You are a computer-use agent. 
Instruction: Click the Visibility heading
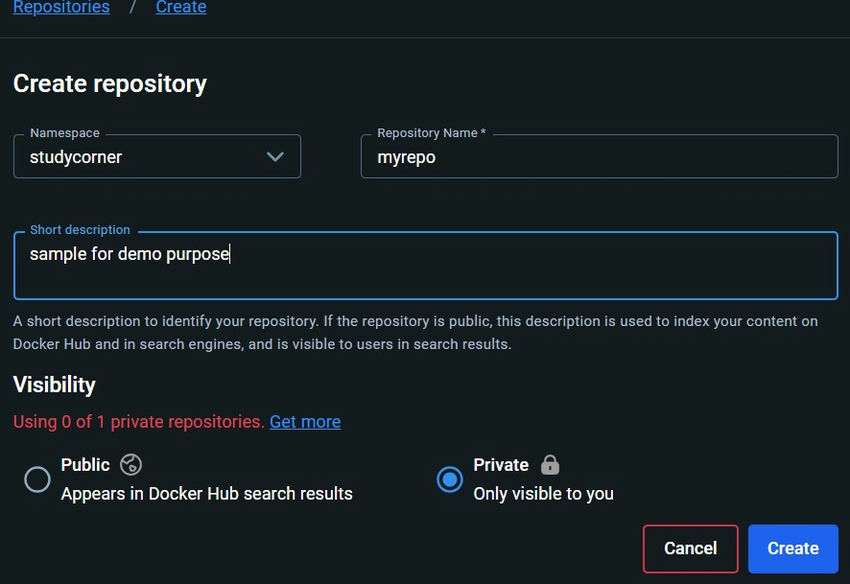click(x=54, y=385)
